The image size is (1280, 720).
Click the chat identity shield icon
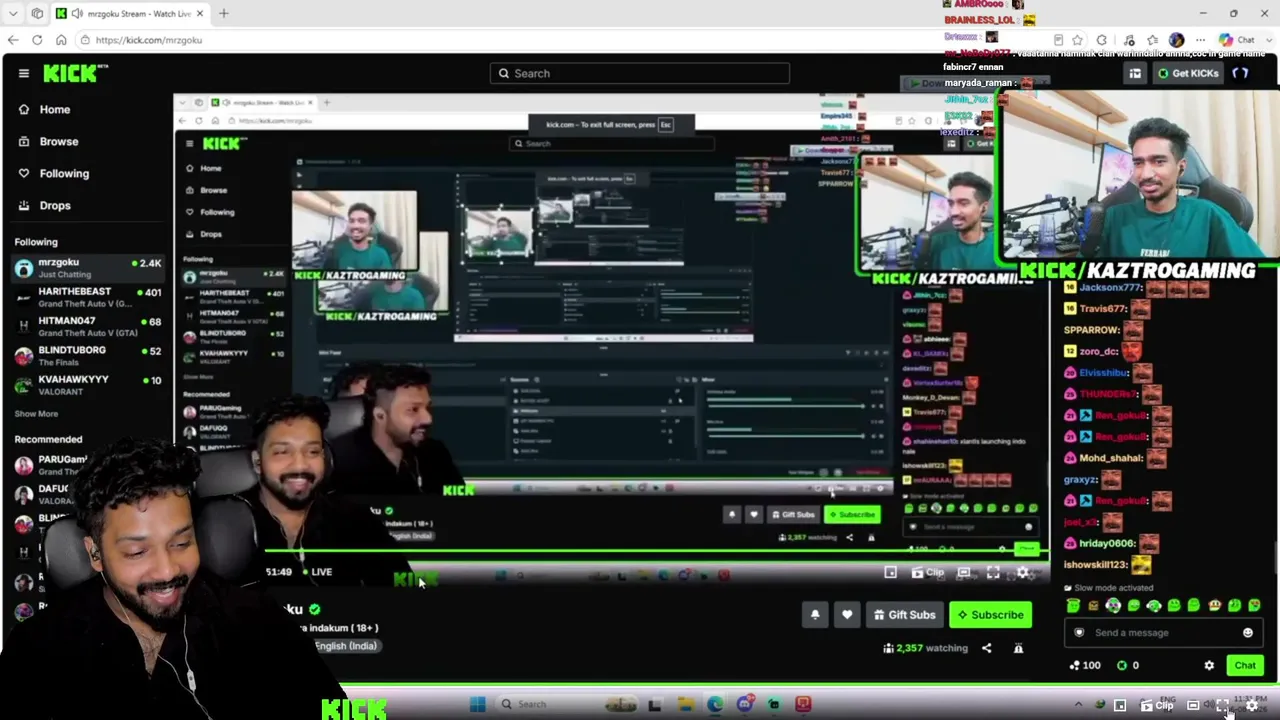(x=1079, y=632)
